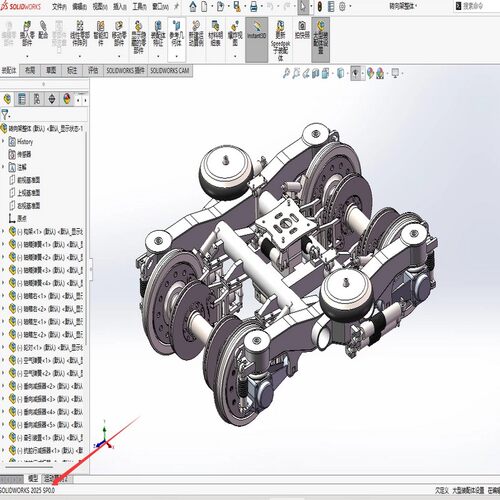Click the Open document icon
Viewport: 500px width, 500px height.
click(220, 6)
